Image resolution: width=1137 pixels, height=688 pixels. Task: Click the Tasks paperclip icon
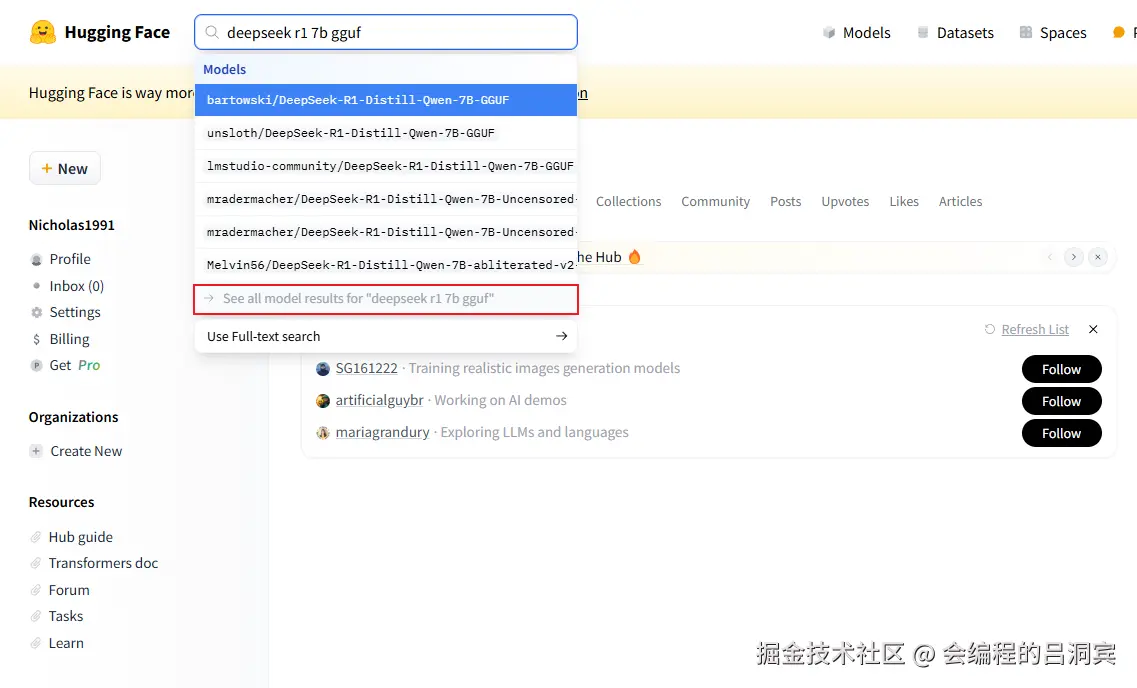tap(36, 616)
